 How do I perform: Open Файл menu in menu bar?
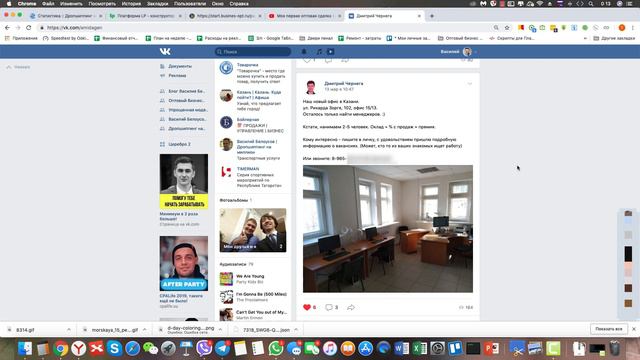(48, 4)
